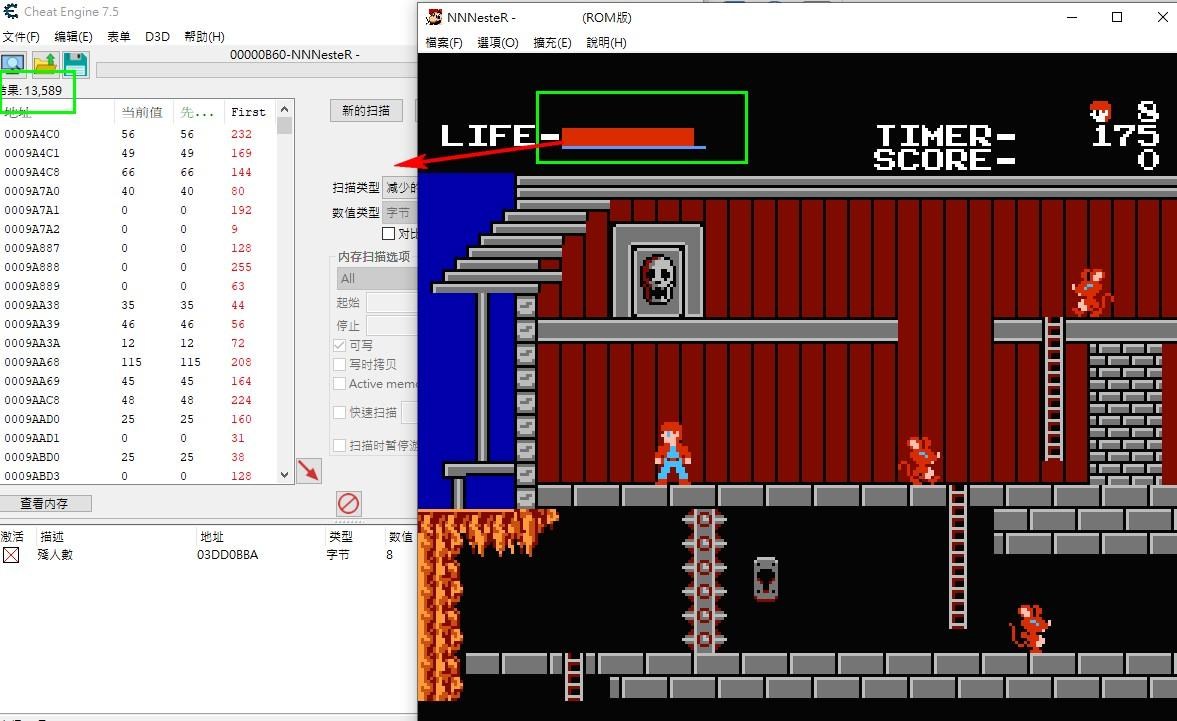Open the 帮助(H) menu
The height and width of the screenshot is (721, 1177).
(203, 36)
